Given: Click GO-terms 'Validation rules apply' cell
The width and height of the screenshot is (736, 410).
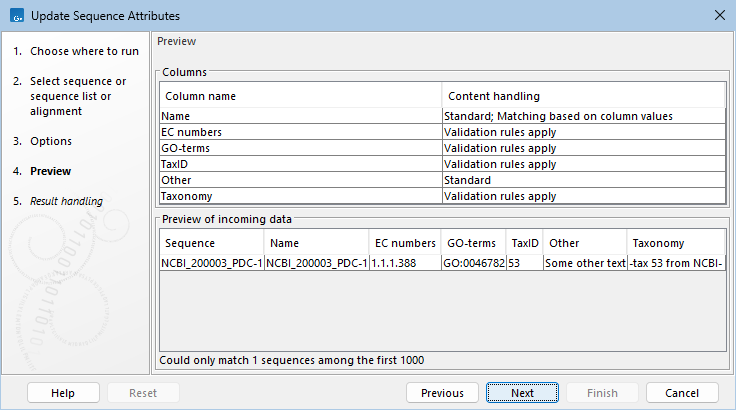Looking at the screenshot, I should click(584, 148).
